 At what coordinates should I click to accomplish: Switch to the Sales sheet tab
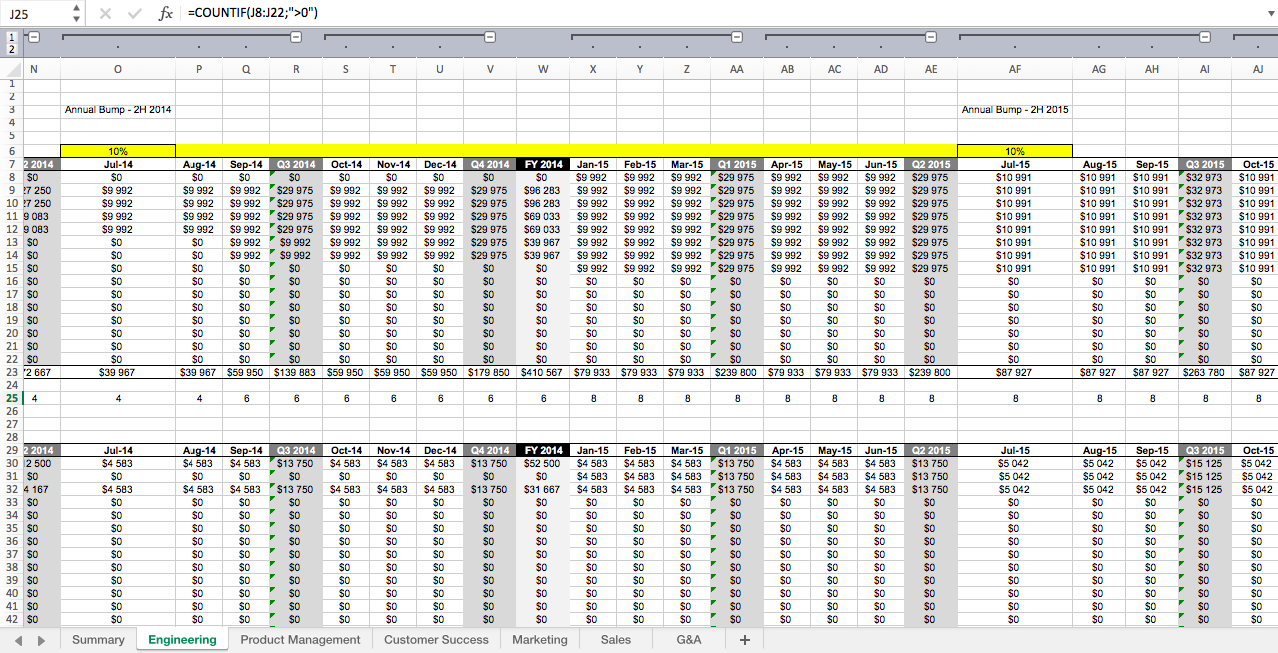tap(616, 640)
